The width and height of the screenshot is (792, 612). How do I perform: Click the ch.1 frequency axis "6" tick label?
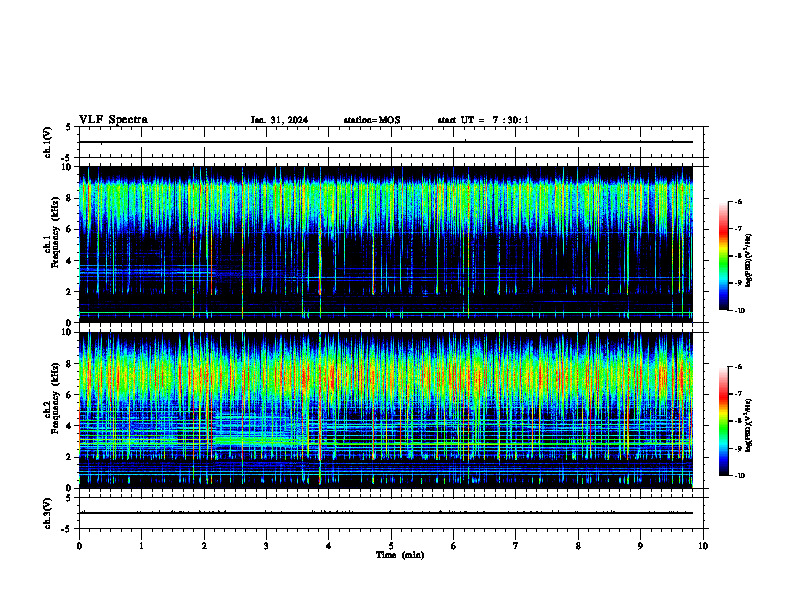tap(69, 229)
